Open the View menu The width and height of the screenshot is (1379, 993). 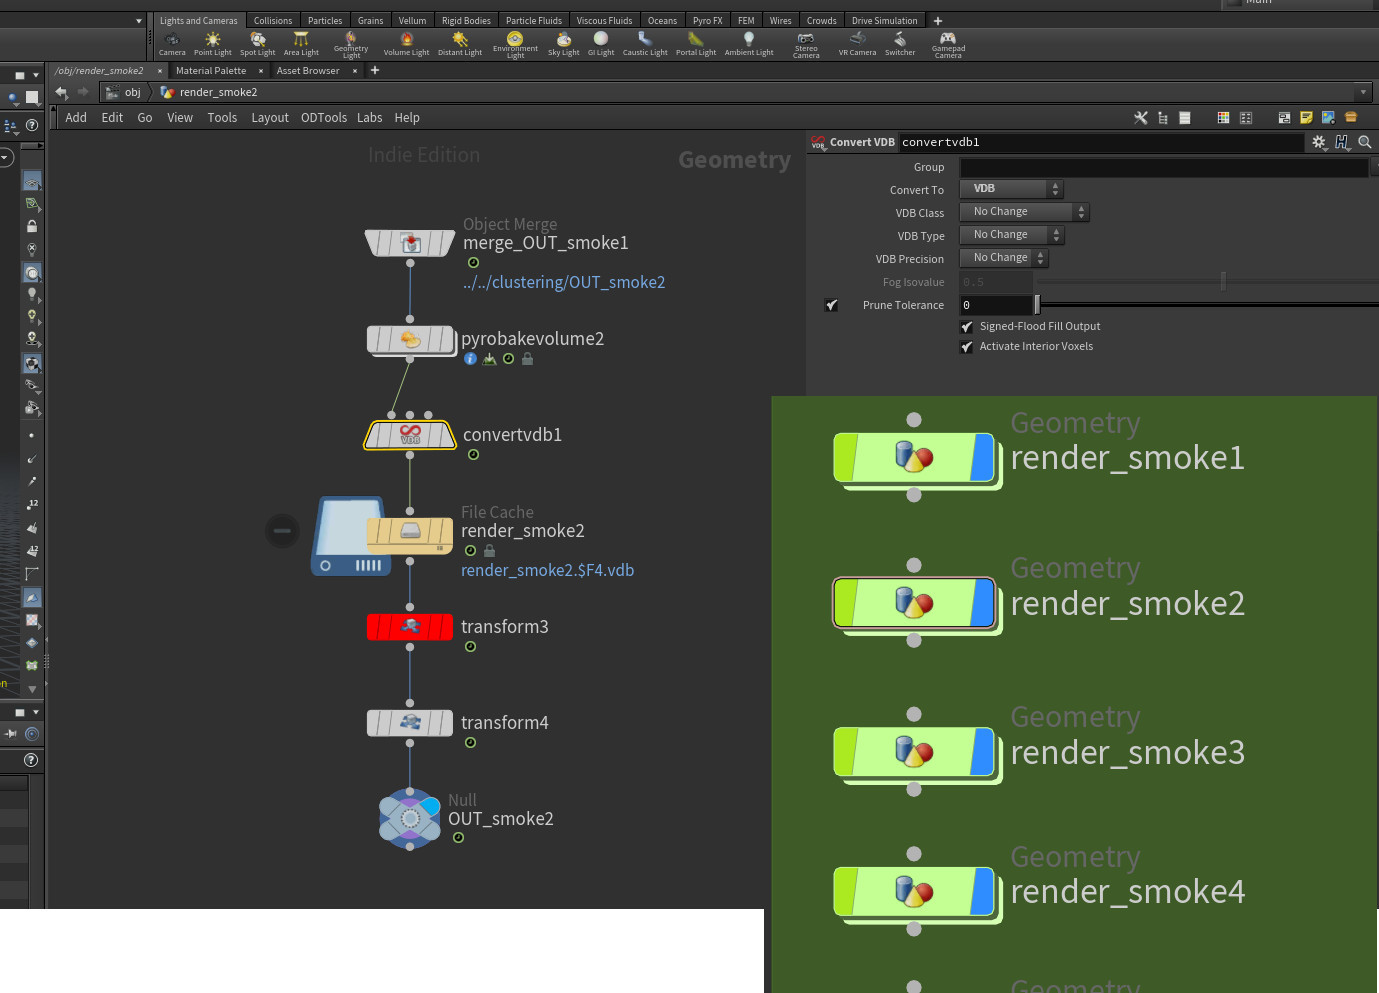click(x=180, y=118)
